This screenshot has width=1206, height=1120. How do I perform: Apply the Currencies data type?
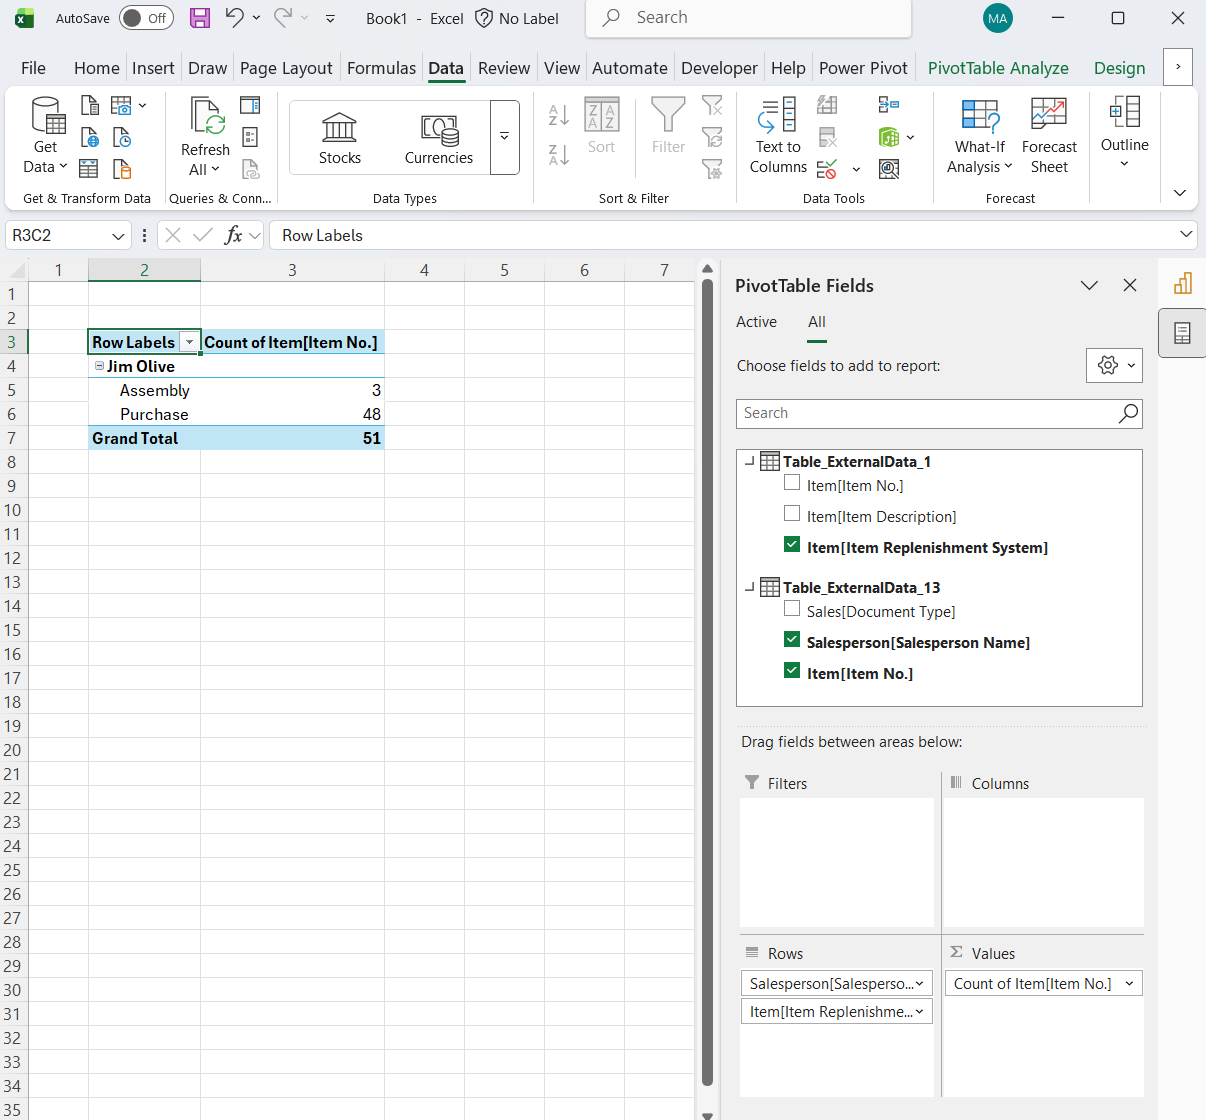point(438,135)
